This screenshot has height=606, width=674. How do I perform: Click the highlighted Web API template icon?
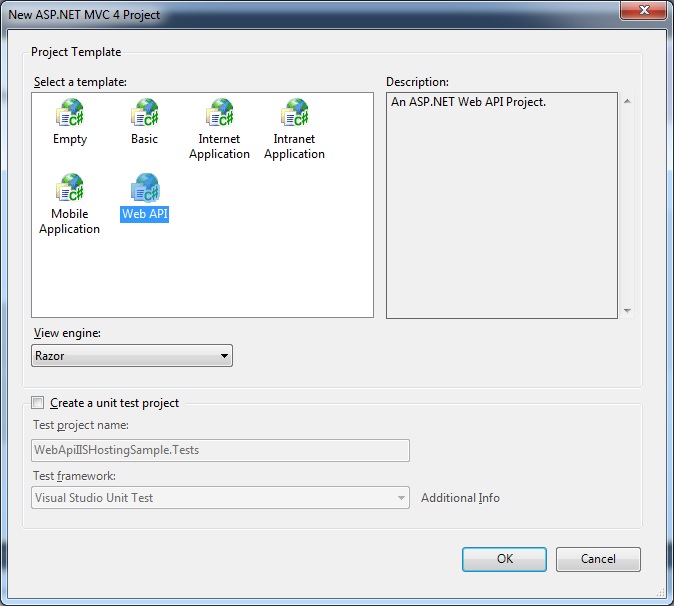pyautogui.click(x=145, y=187)
